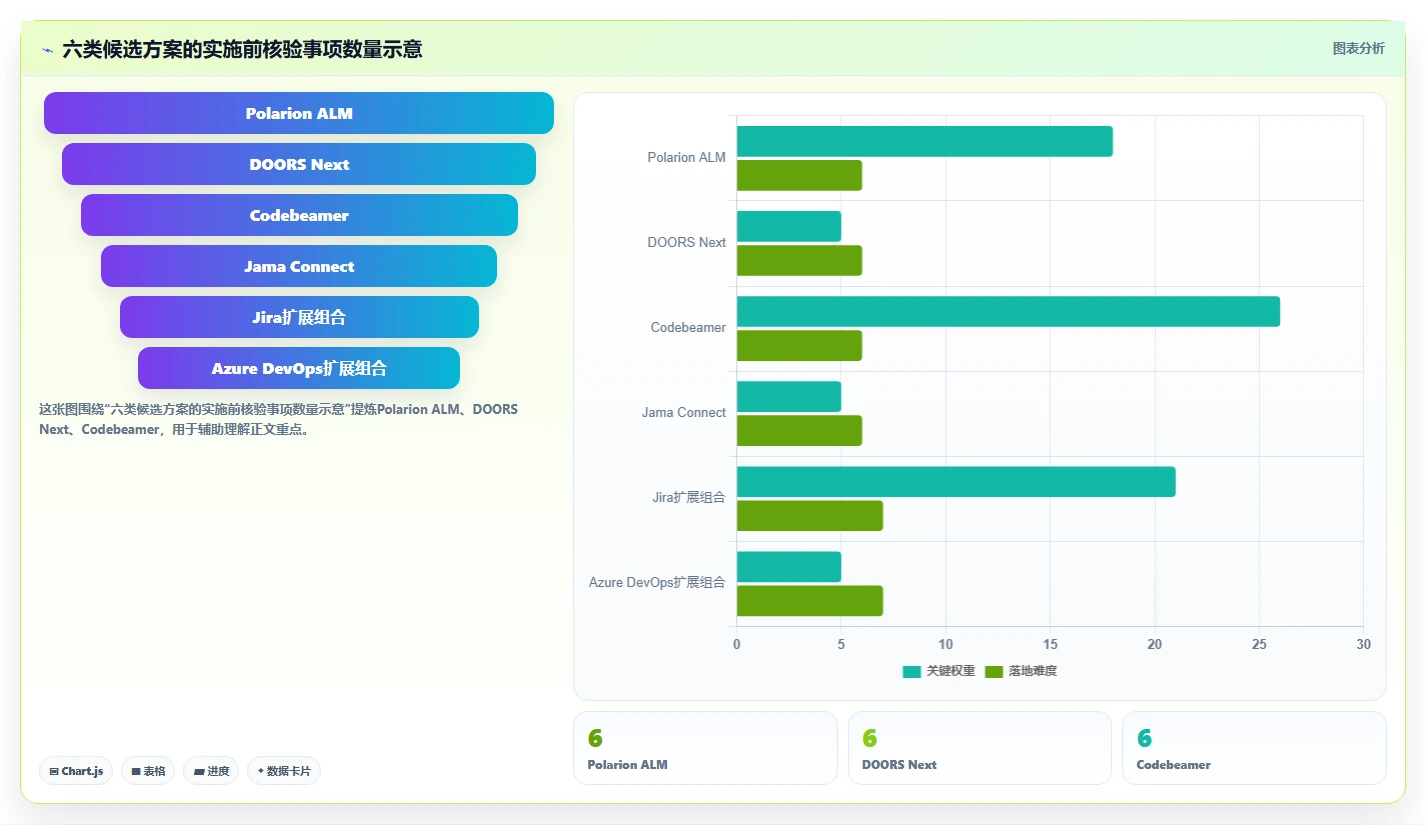Click the Azure DevOps扩展组合 teal chart bar
This screenshot has height=825, width=1426.
pos(789,566)
